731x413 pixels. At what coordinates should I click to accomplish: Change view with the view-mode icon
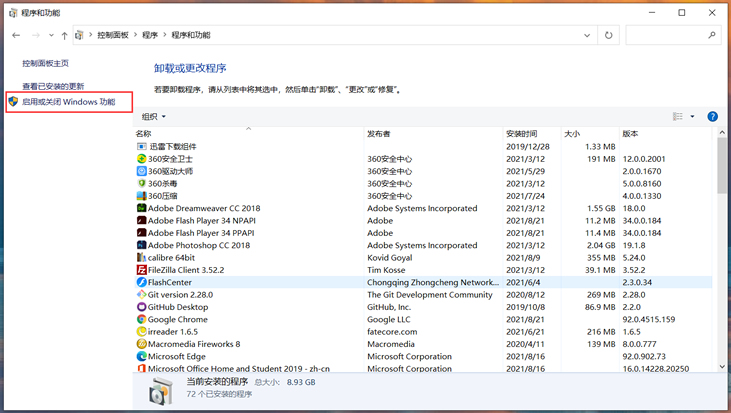pos(677,117)
